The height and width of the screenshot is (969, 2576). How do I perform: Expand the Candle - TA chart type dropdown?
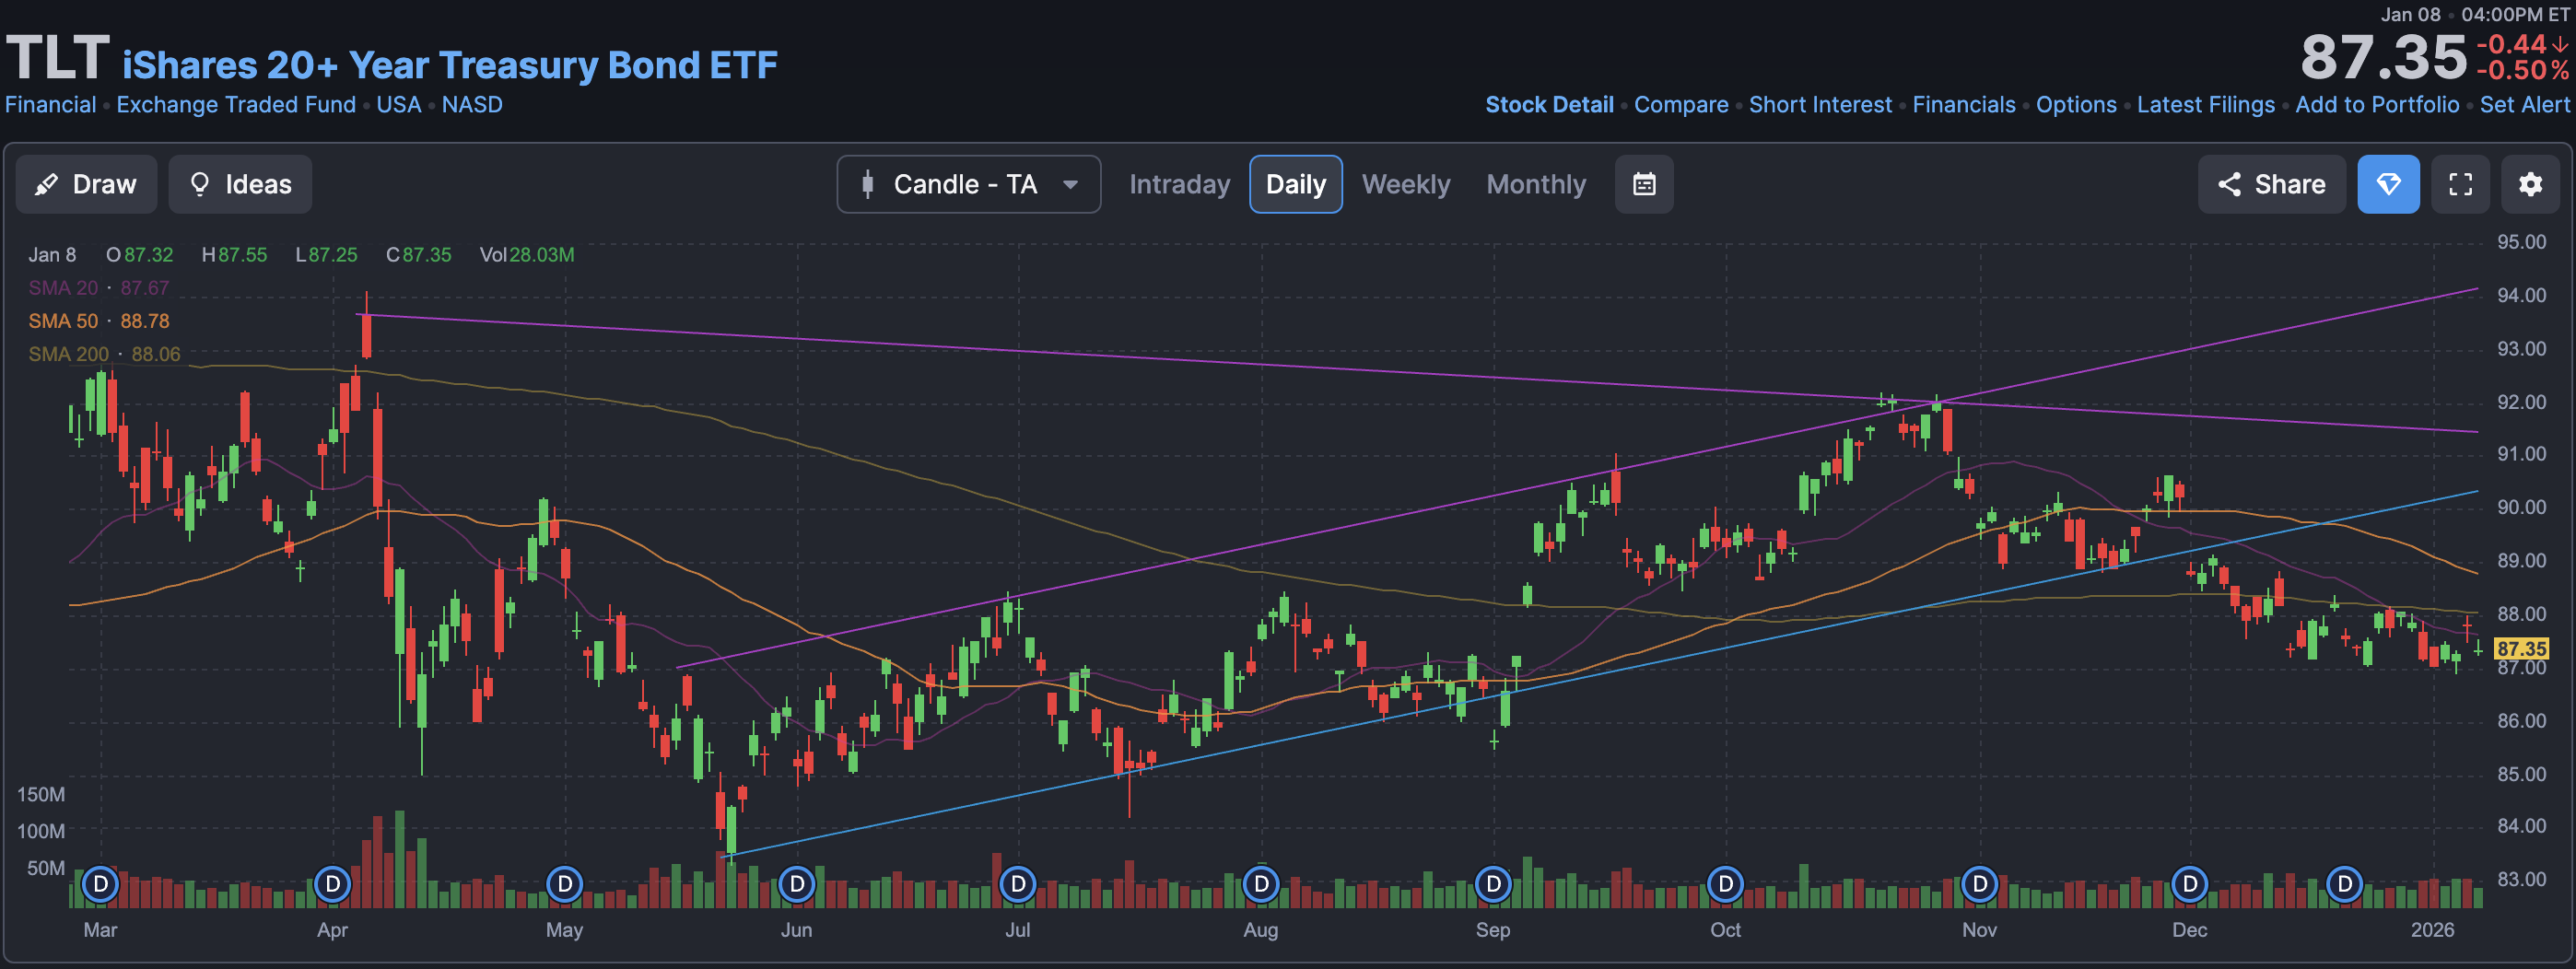coord(968,184)
